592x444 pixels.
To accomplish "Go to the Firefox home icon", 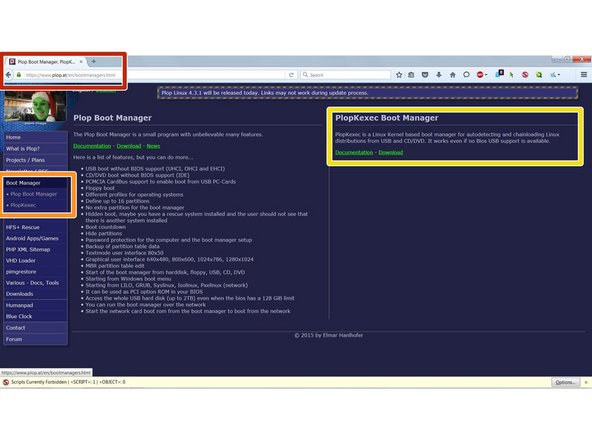I will 452,75.
